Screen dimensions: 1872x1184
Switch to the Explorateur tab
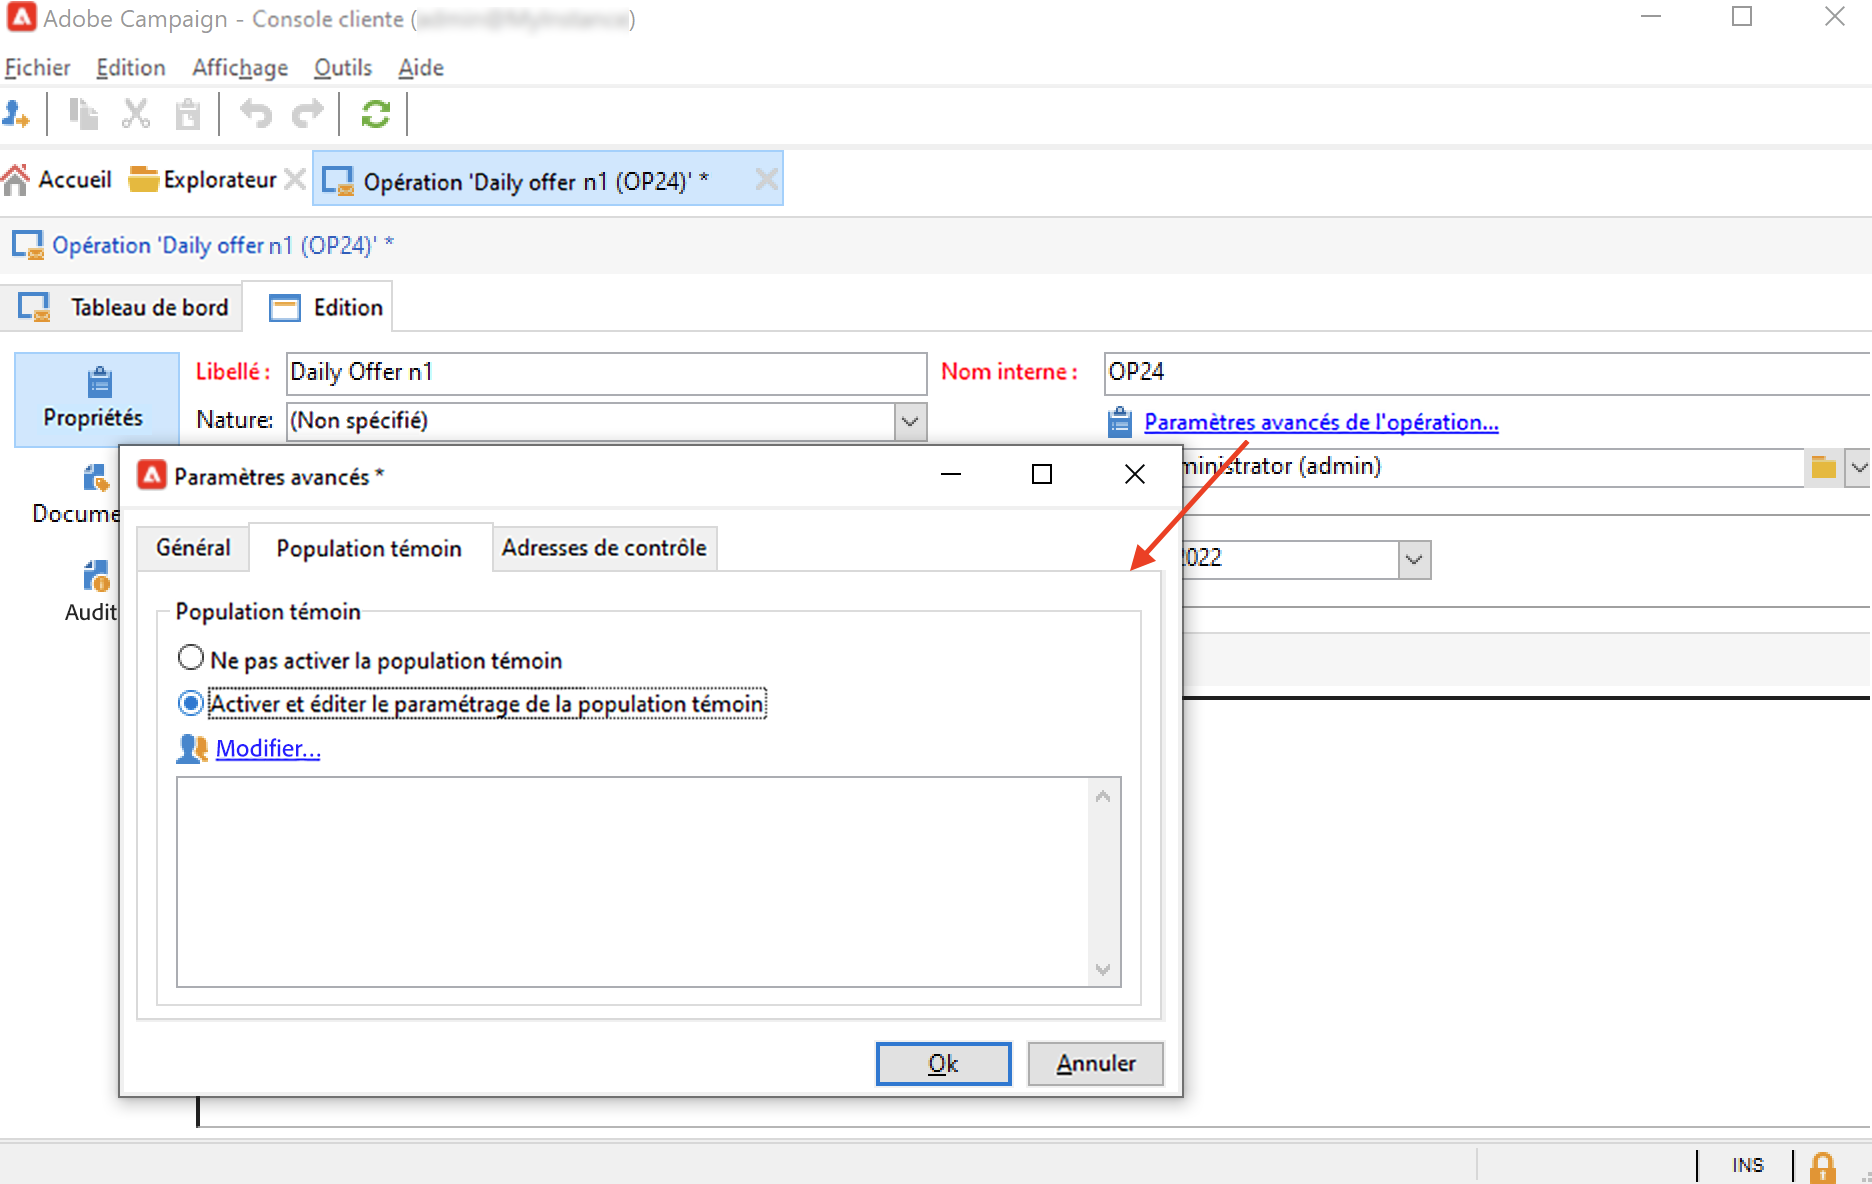(204, 180)
